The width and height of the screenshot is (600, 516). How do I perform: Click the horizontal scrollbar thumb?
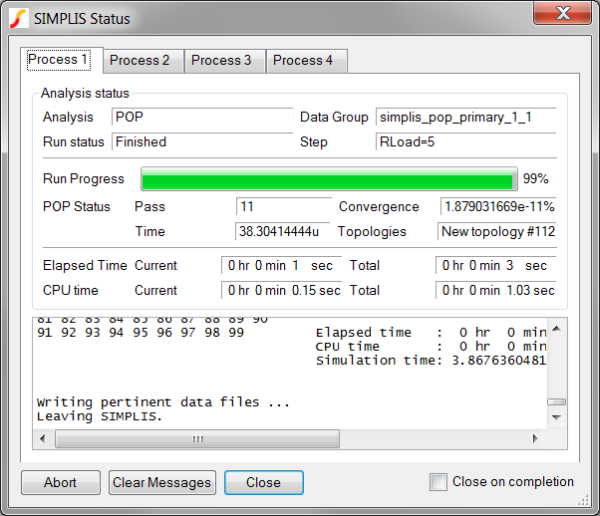[x=197, y=439]
